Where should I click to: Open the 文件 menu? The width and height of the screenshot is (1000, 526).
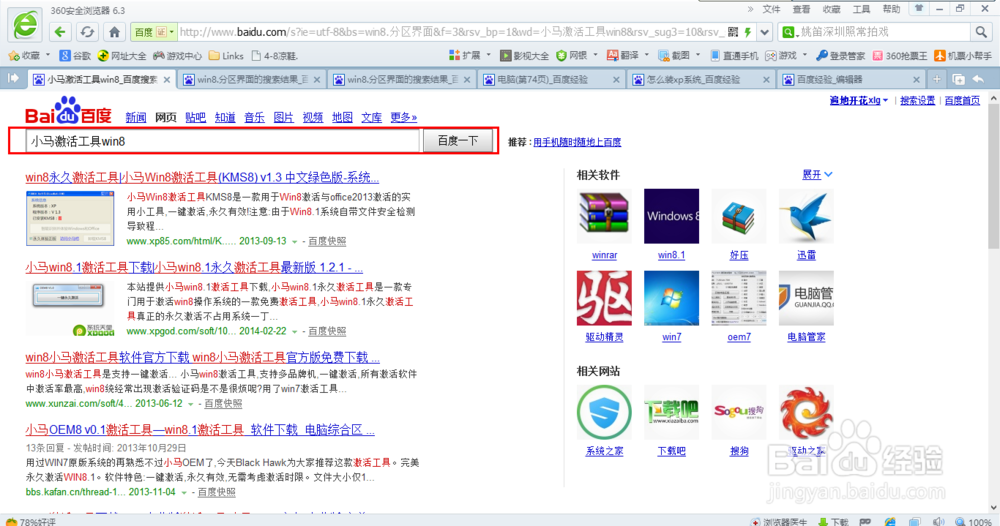tap(772, 9)
